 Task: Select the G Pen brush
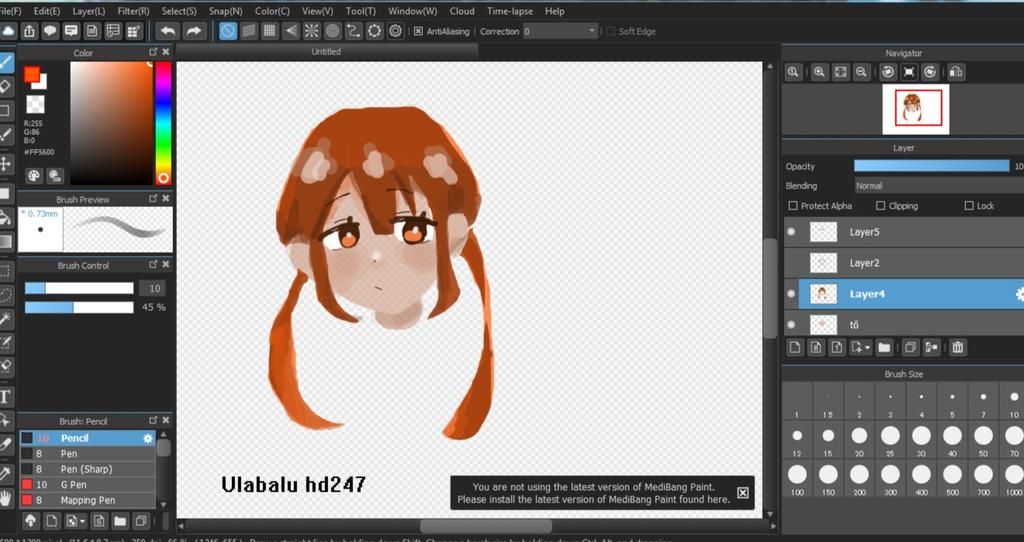tap(88, 485)
